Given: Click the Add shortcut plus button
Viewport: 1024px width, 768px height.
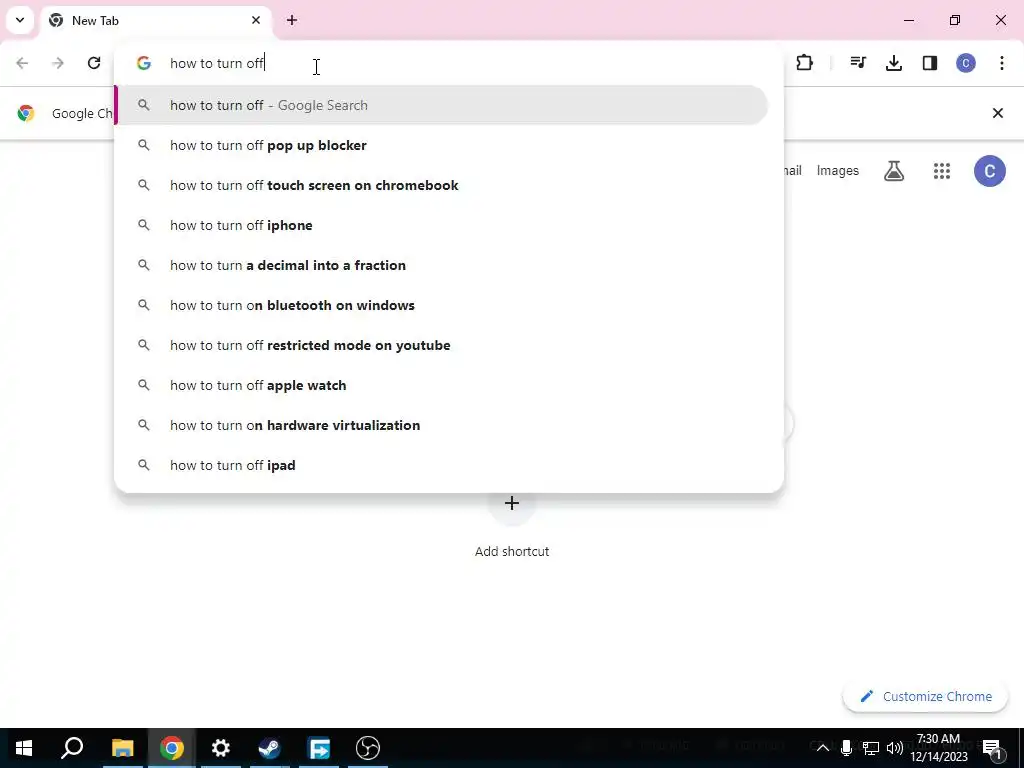Looking at the screenshot, I should [x=512, y=503].
